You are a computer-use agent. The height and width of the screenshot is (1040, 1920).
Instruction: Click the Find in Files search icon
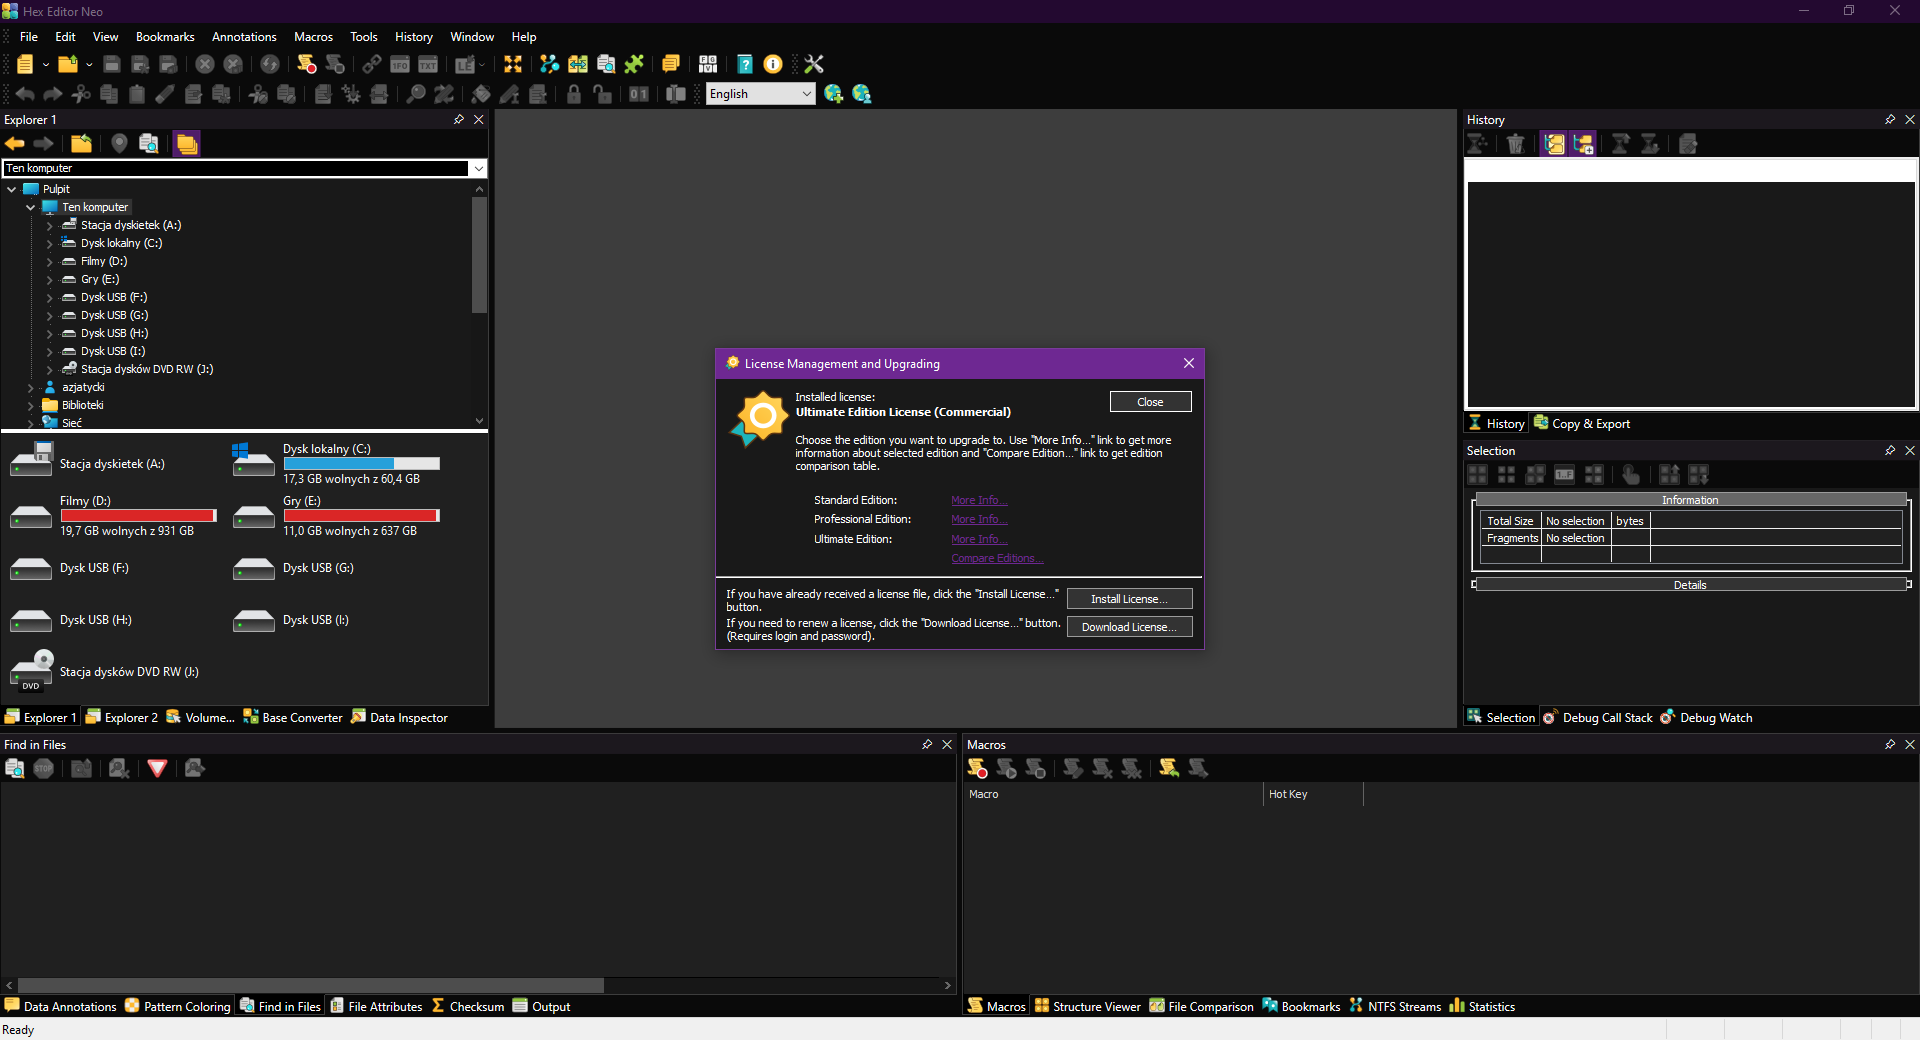tap(15, 768)
